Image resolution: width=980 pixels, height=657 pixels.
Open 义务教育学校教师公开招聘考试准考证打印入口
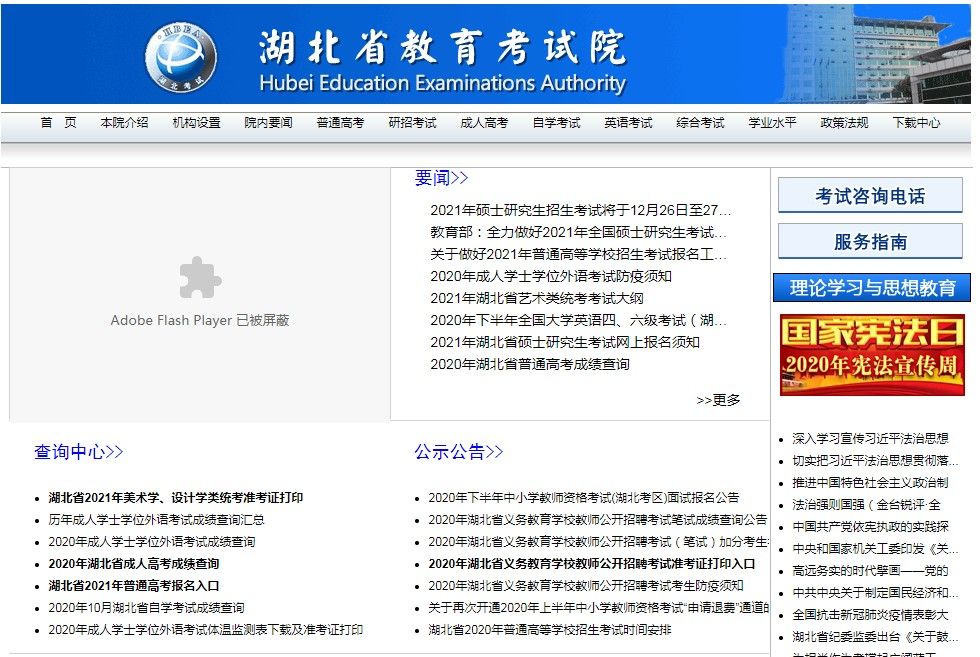(x=592, y=563)
